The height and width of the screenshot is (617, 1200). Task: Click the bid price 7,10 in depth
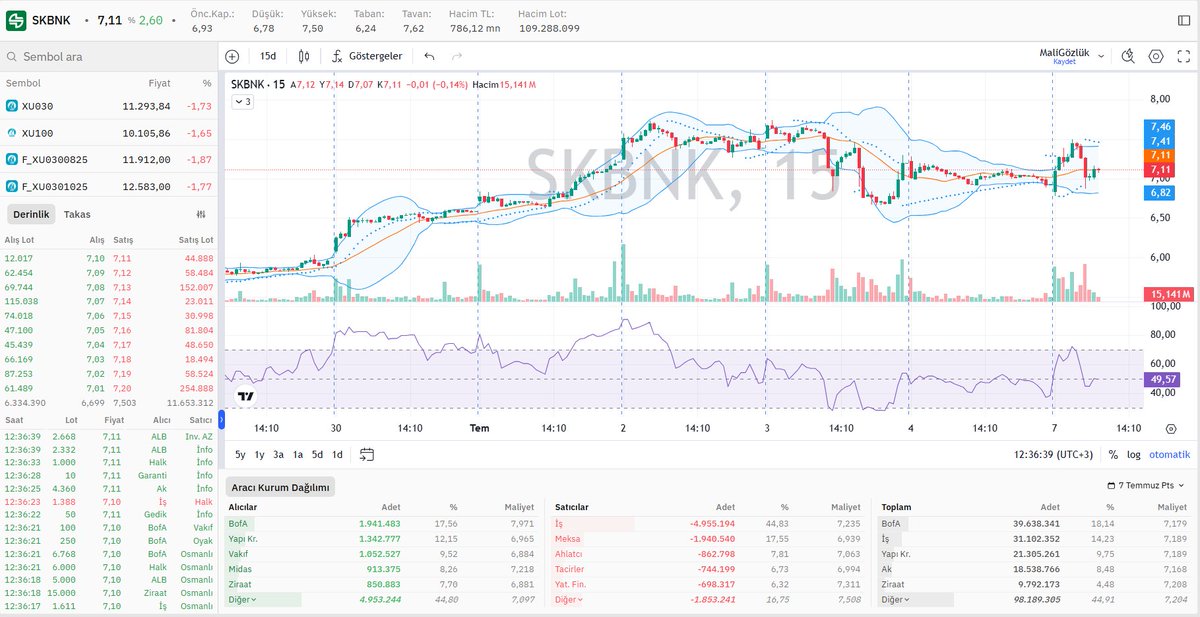click(95, 258)
